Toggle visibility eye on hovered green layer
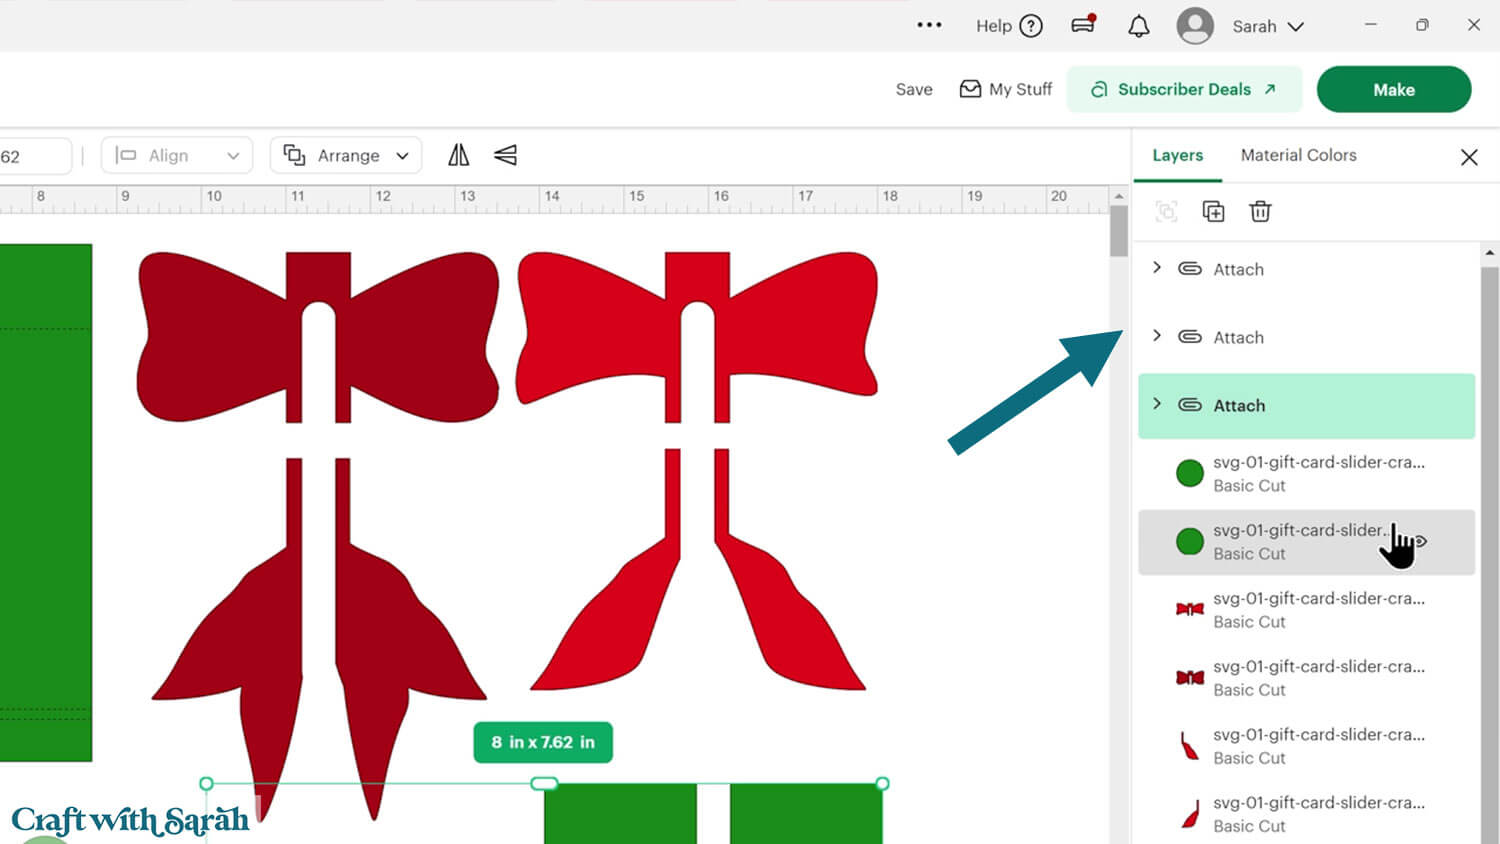 (x=1421, y=541)
